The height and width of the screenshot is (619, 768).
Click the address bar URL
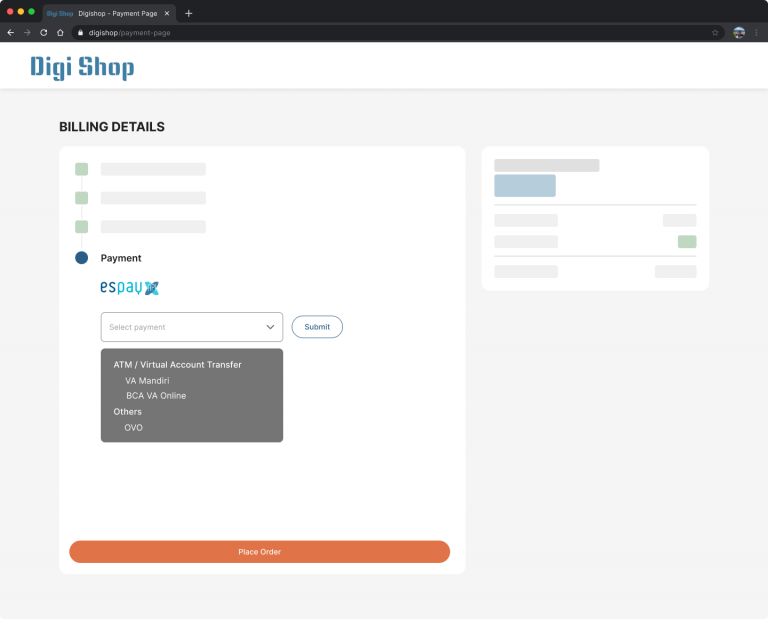click(x=129, y=33)
